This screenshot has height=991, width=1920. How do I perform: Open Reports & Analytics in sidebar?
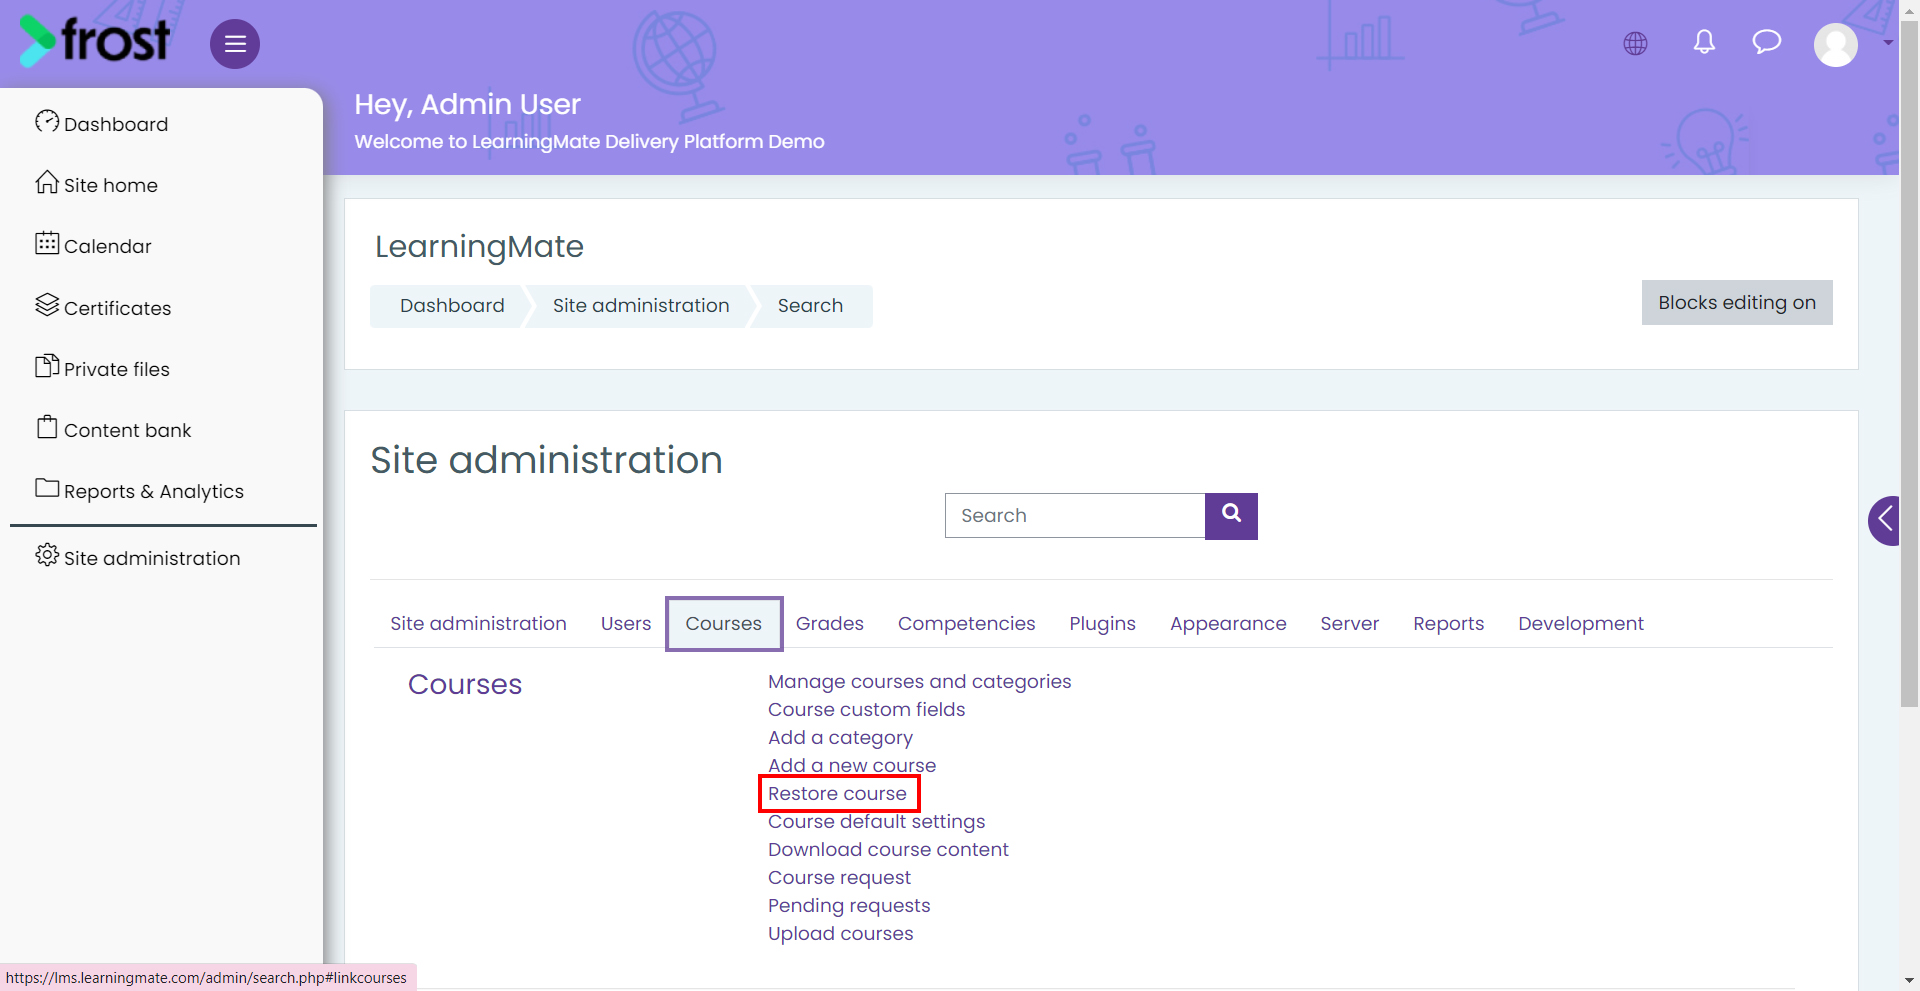(140, 490)
